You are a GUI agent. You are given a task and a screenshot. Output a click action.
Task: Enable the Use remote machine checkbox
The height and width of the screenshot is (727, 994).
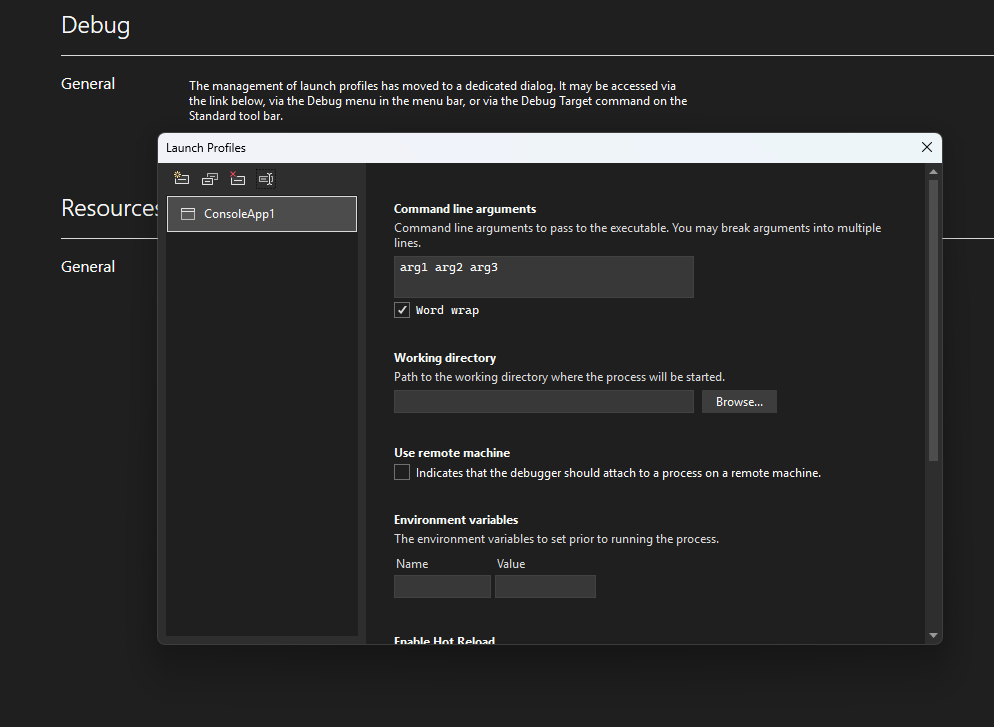[402, 472]
